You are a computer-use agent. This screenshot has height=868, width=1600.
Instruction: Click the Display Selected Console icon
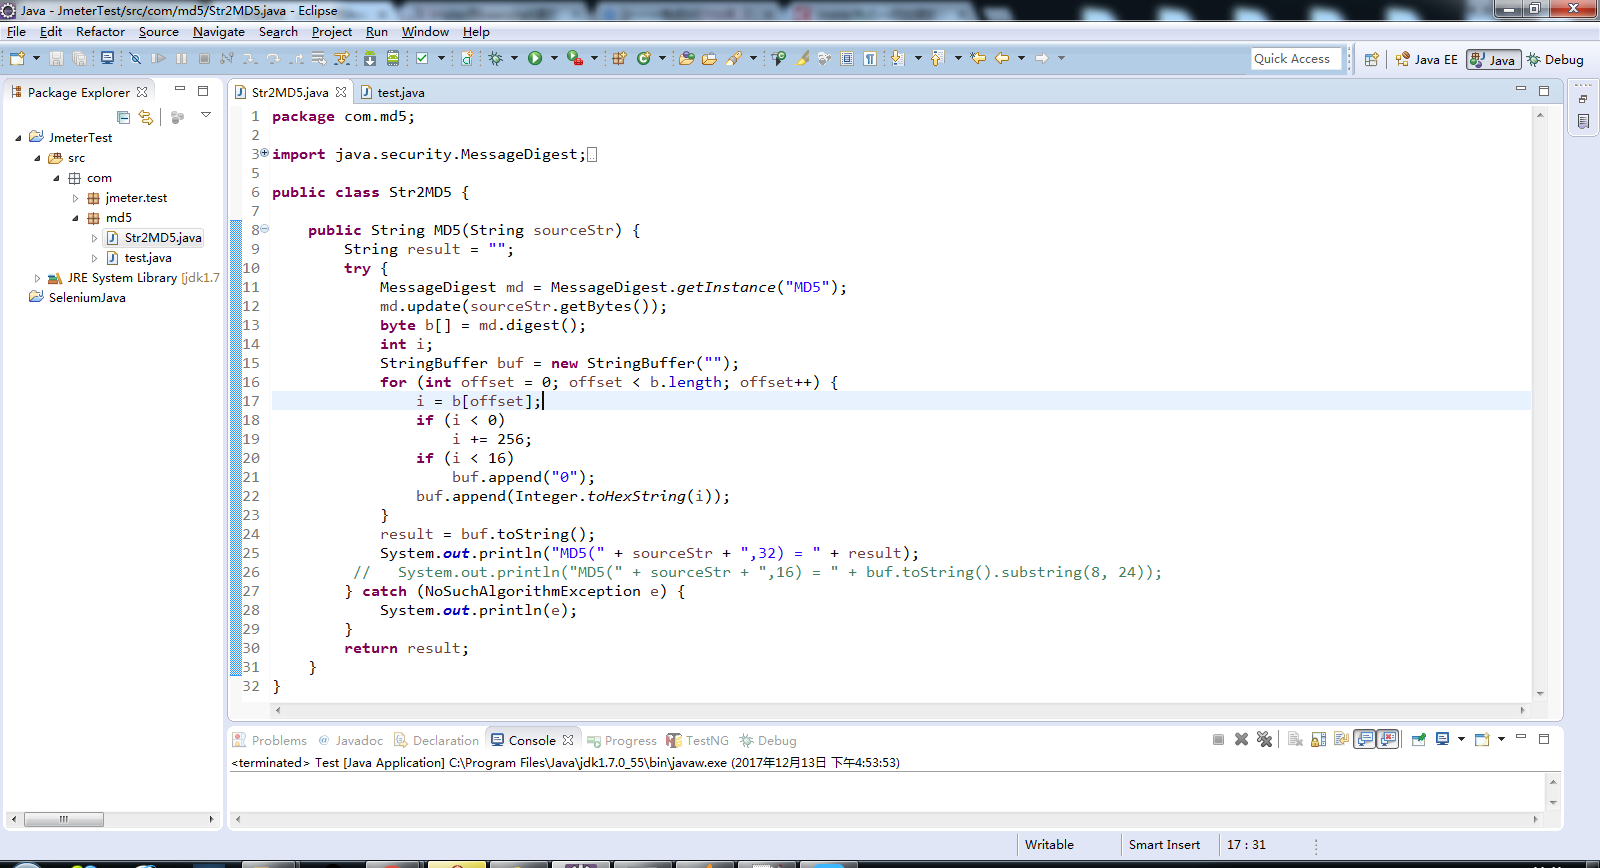click(x=1442, y=739)
